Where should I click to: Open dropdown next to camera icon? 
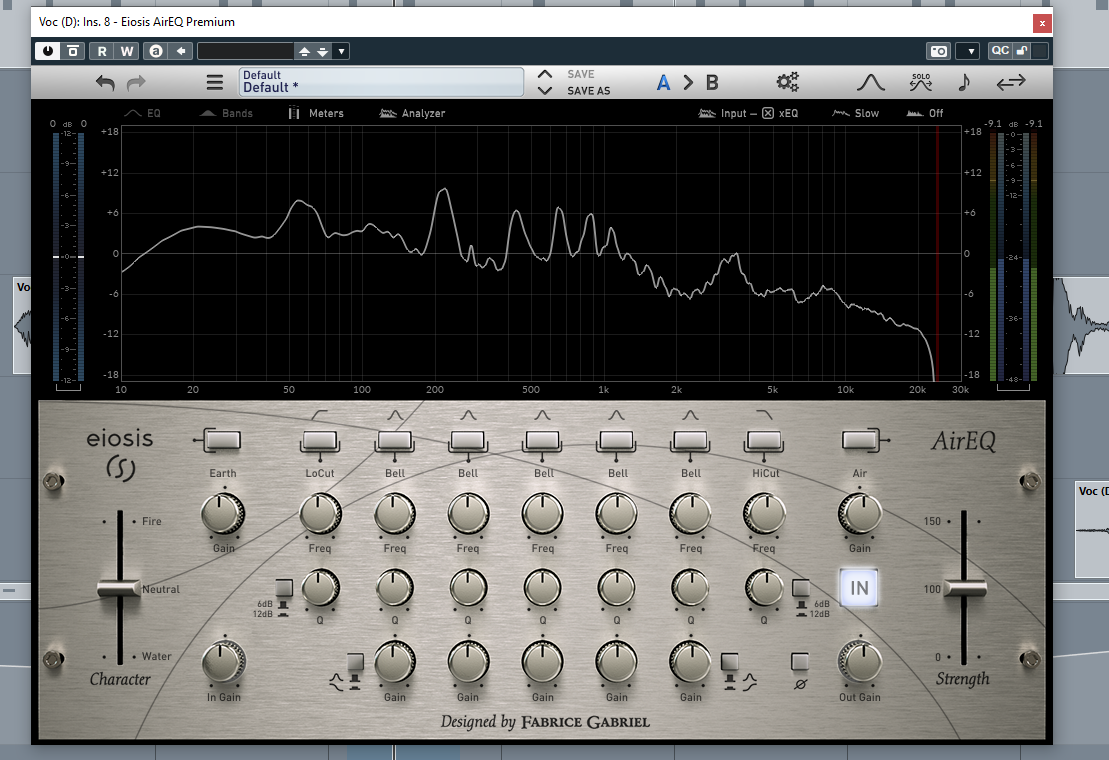coord(970,51)
